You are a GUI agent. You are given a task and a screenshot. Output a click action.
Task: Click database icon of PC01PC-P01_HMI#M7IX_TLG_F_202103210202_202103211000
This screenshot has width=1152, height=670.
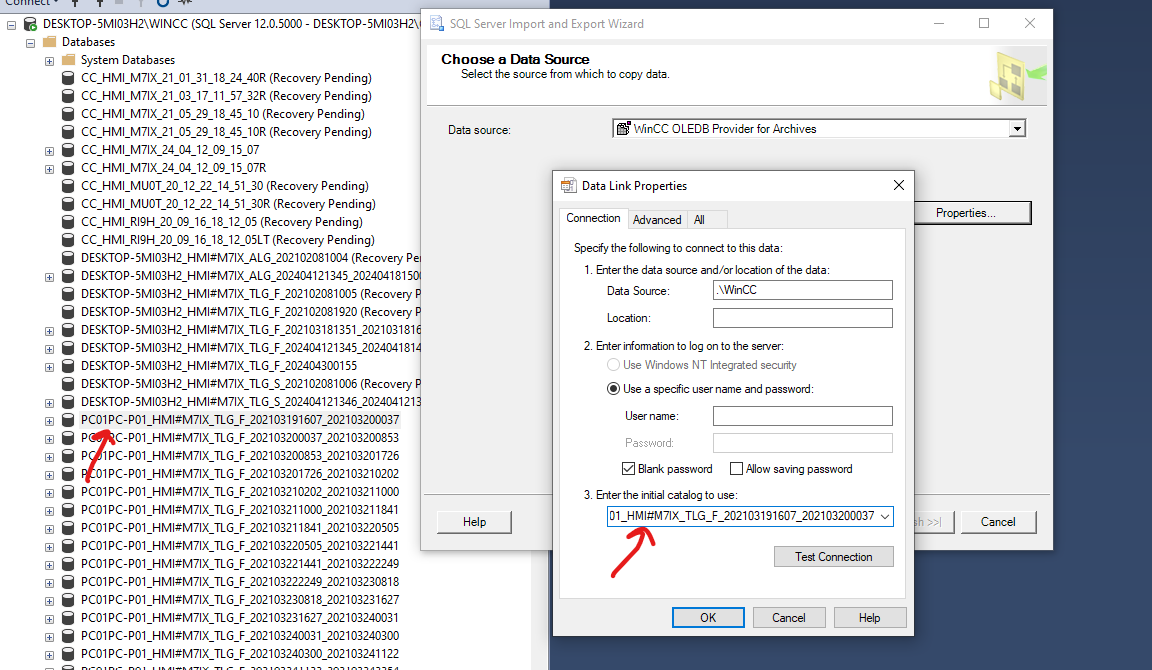click(x=68, y=491)
